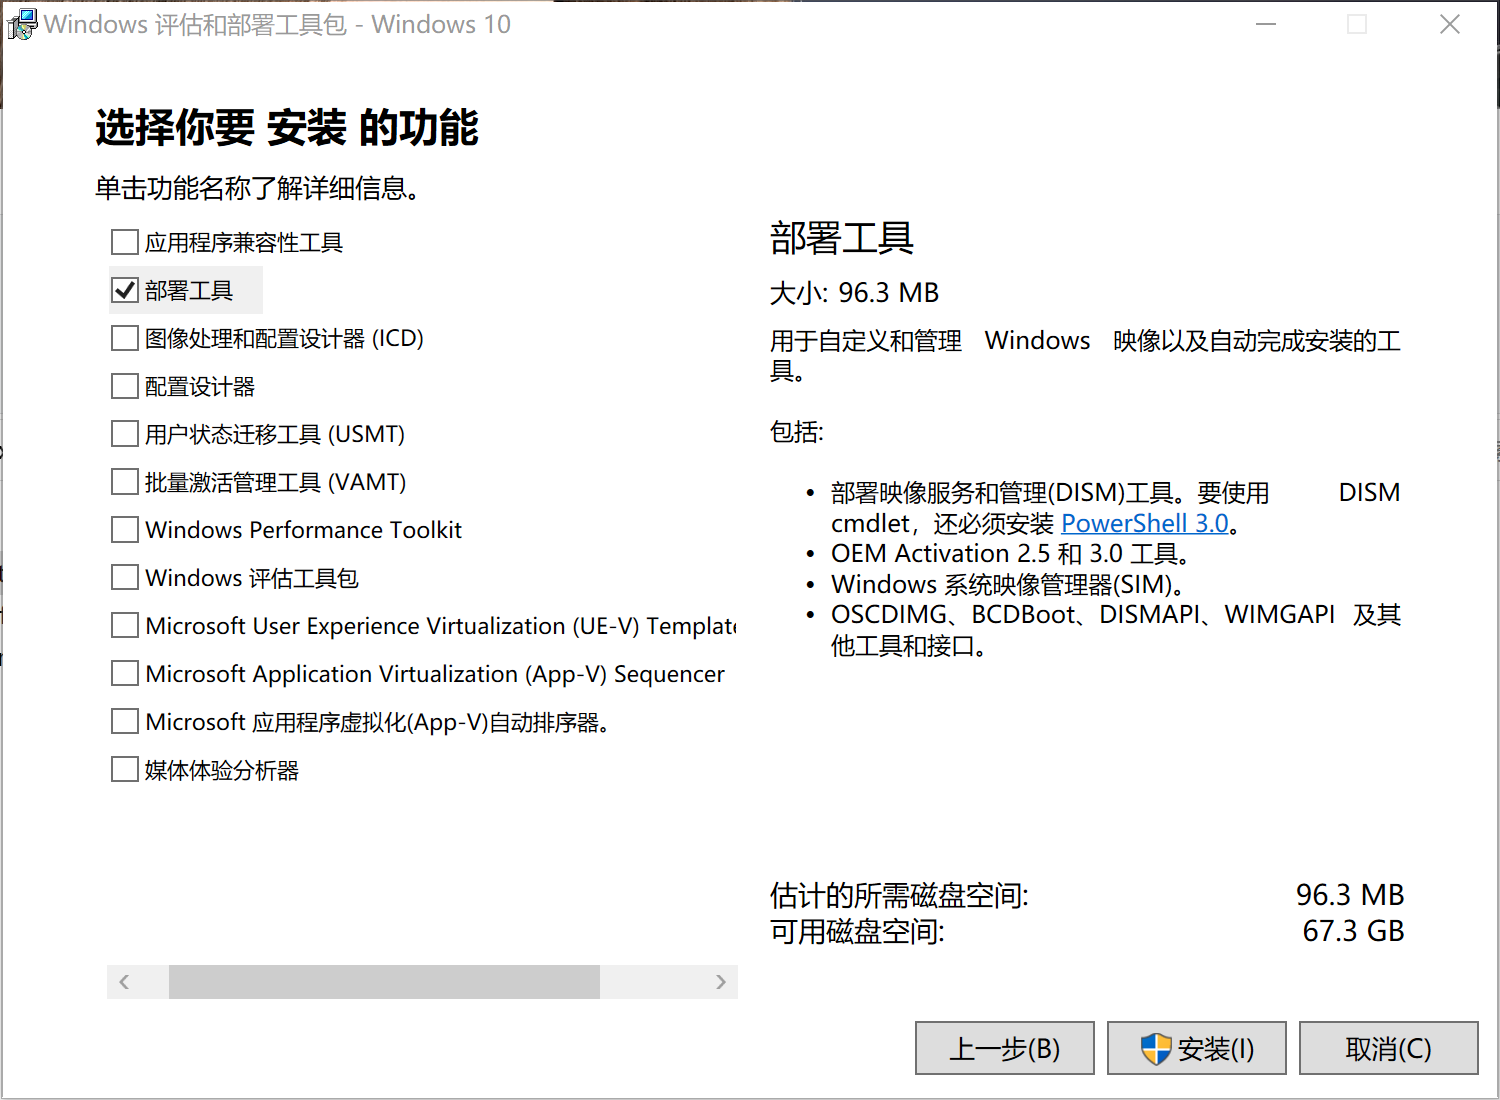The width and height of the screenshot is (1500, 1100).
Task: Click the 取消(C) cancel button
Action: pos(1388,1048)
